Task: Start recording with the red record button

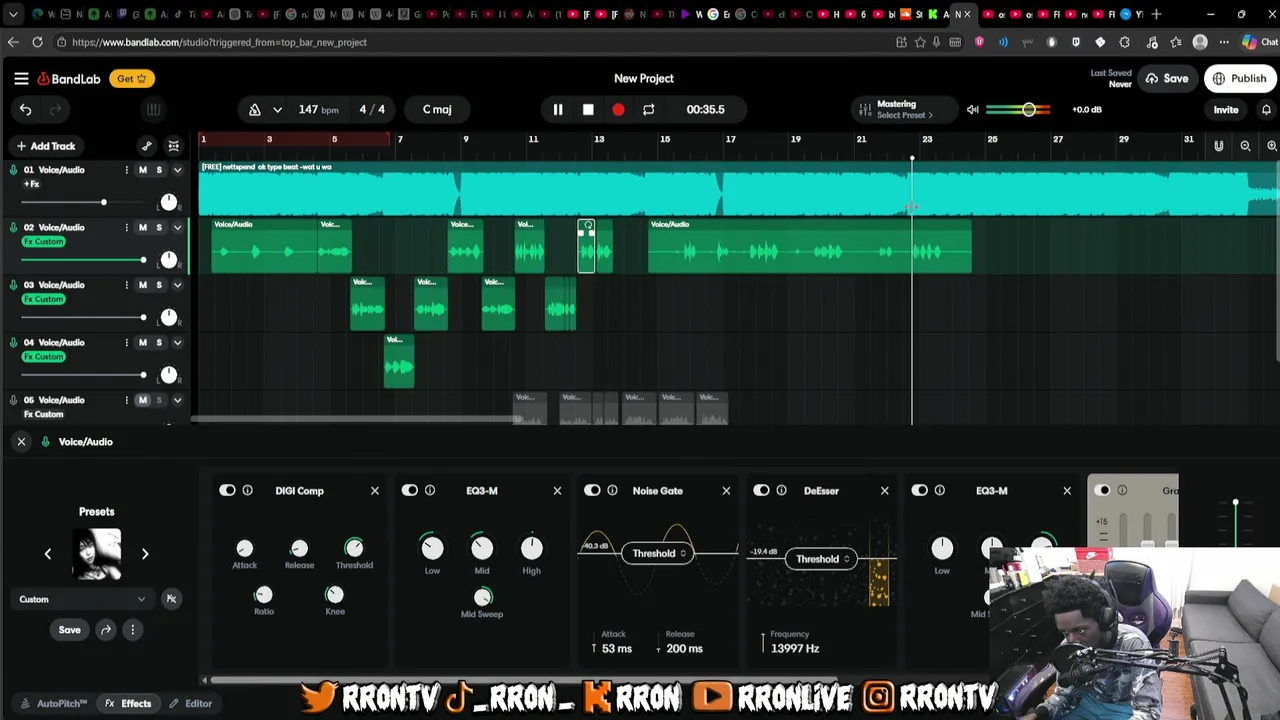Action: (x=618, y=110)
